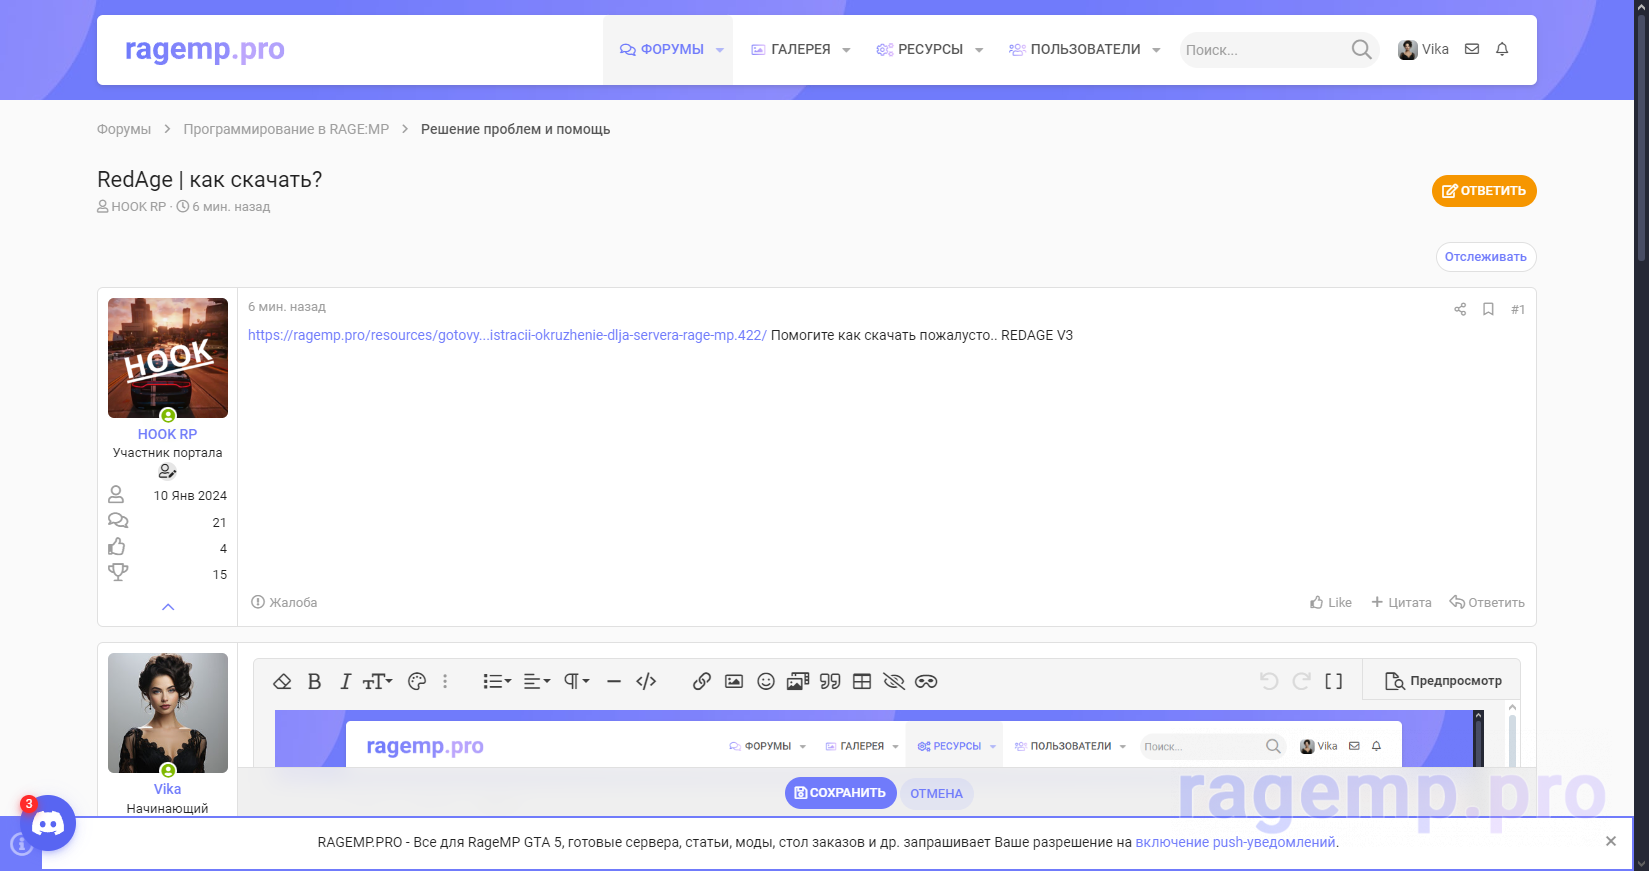Image resolution: width=1649 pixels, height=871 pixels.
Task: Go to Форумы breadcrumb
Action: point(124,129)
